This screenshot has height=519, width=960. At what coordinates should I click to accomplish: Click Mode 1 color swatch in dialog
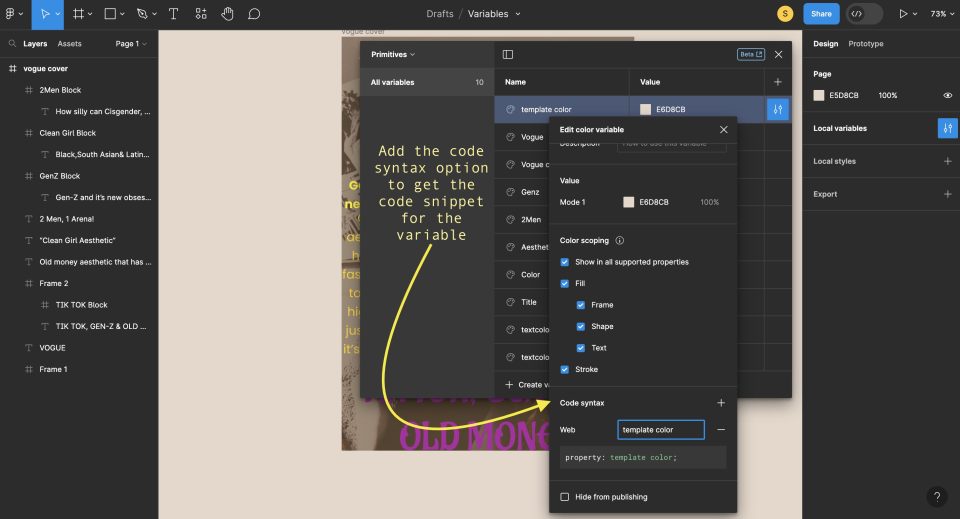(628, 202)
